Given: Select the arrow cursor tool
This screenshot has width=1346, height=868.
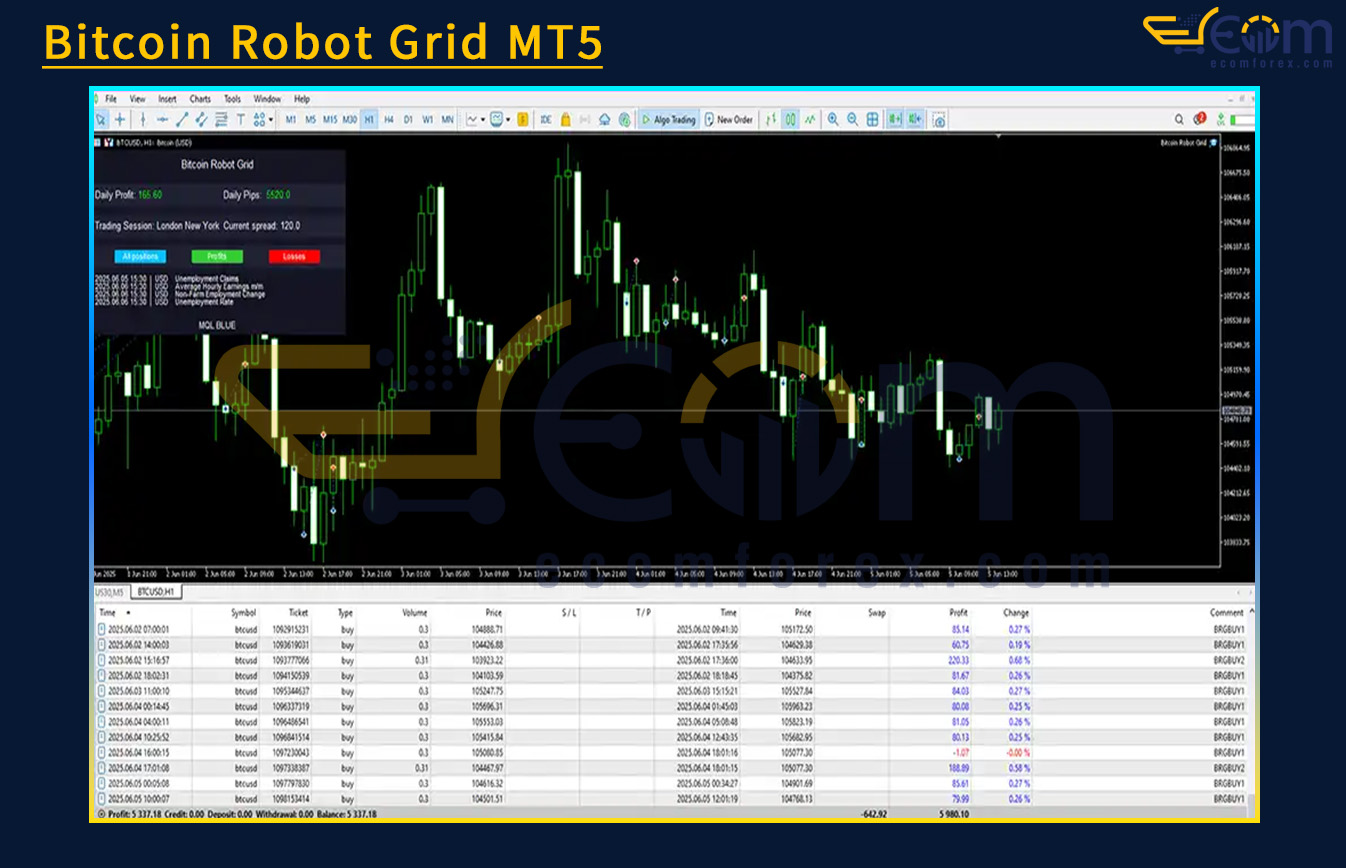Looking at the screenshot, I should tap(101, 120).
